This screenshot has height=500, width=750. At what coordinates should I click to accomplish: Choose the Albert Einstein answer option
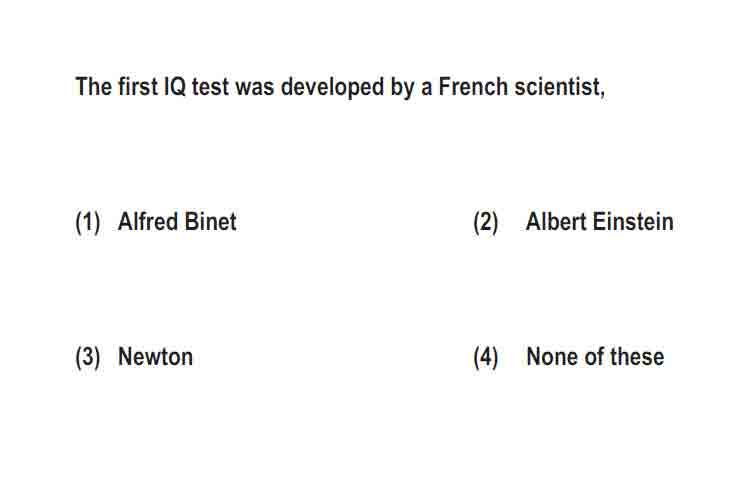click(599, 222)
